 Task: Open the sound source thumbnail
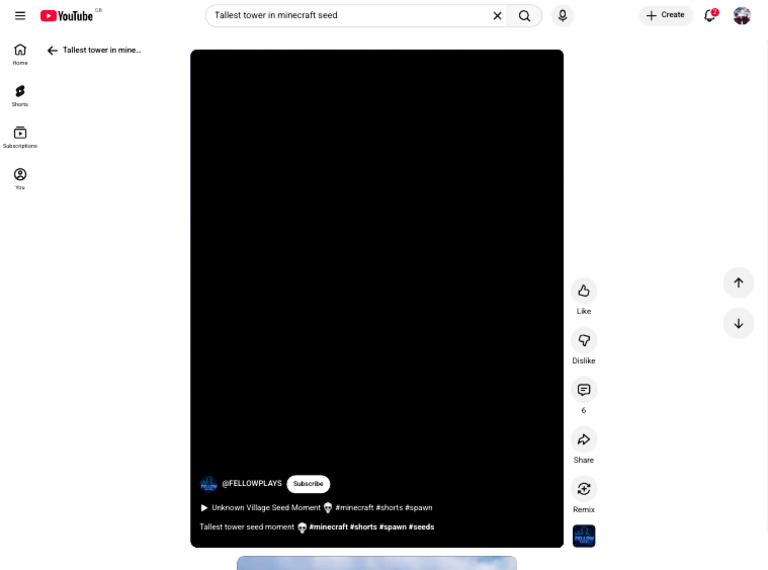point(583,536)
